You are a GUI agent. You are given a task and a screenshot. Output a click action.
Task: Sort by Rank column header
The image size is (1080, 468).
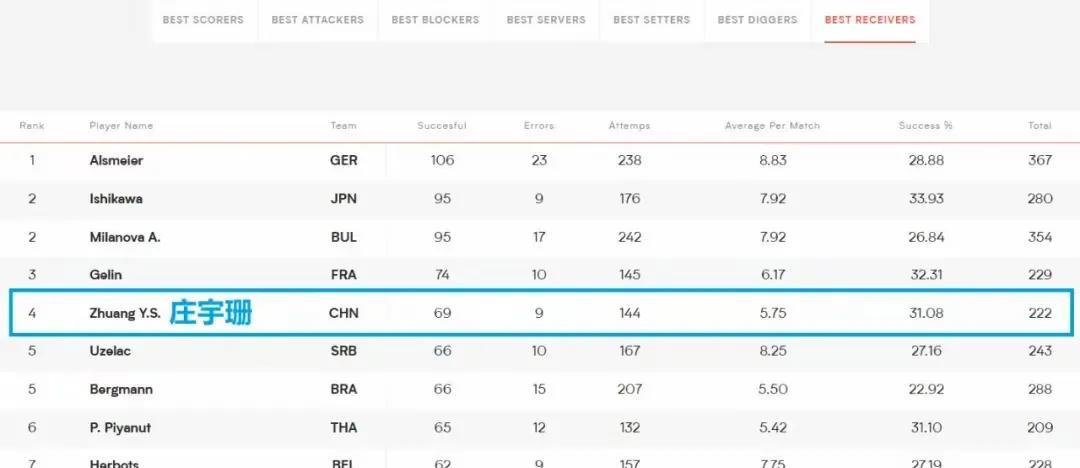coord(32,125)
